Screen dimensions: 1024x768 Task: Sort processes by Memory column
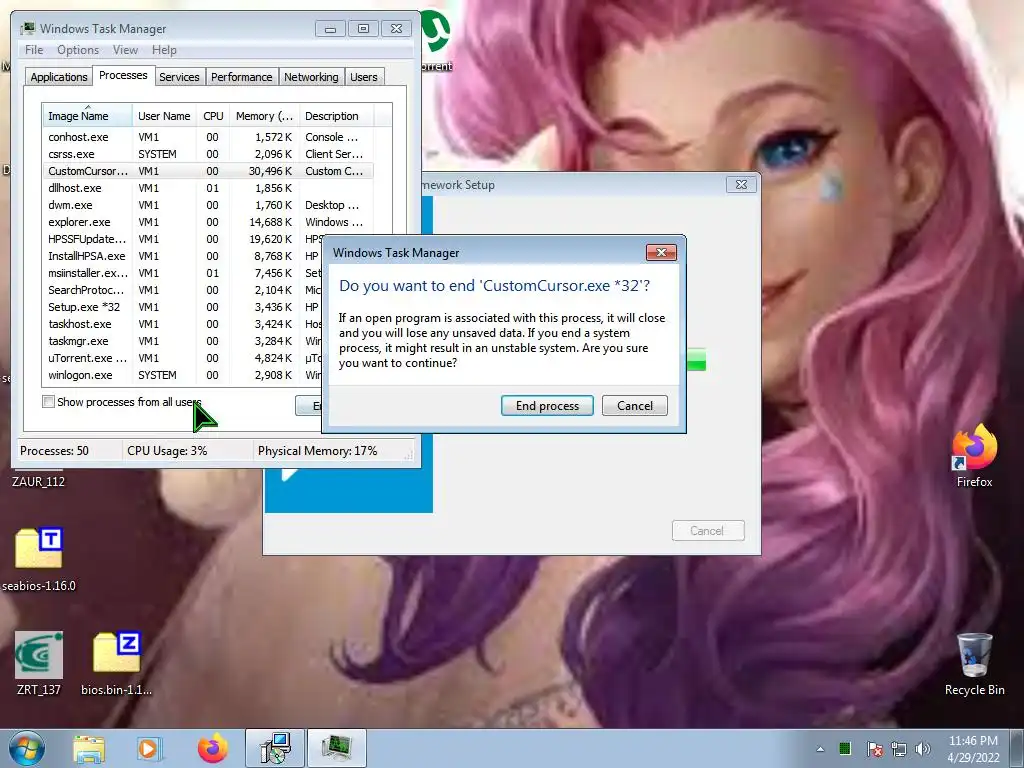point(264,116)
